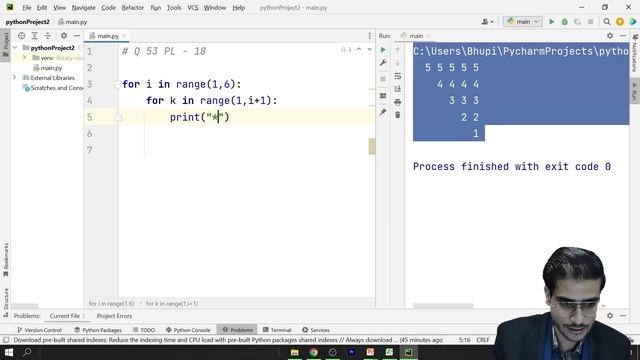Click the stop square in Run panel
This screenshot has height=360, width=640.
[x=383, y=79]
